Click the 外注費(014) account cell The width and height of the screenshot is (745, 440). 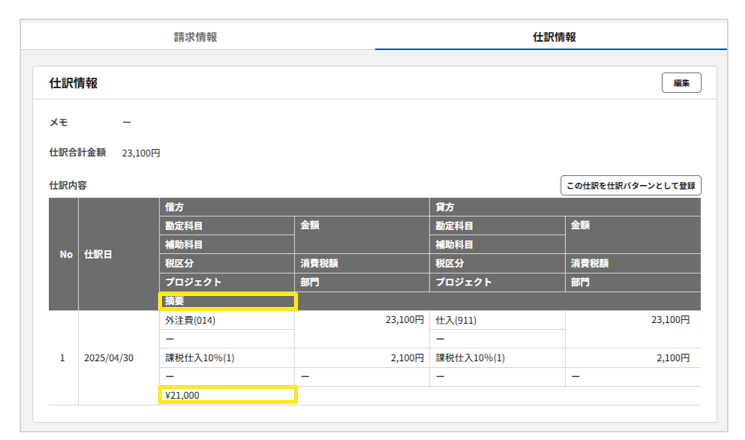[190, 320]
